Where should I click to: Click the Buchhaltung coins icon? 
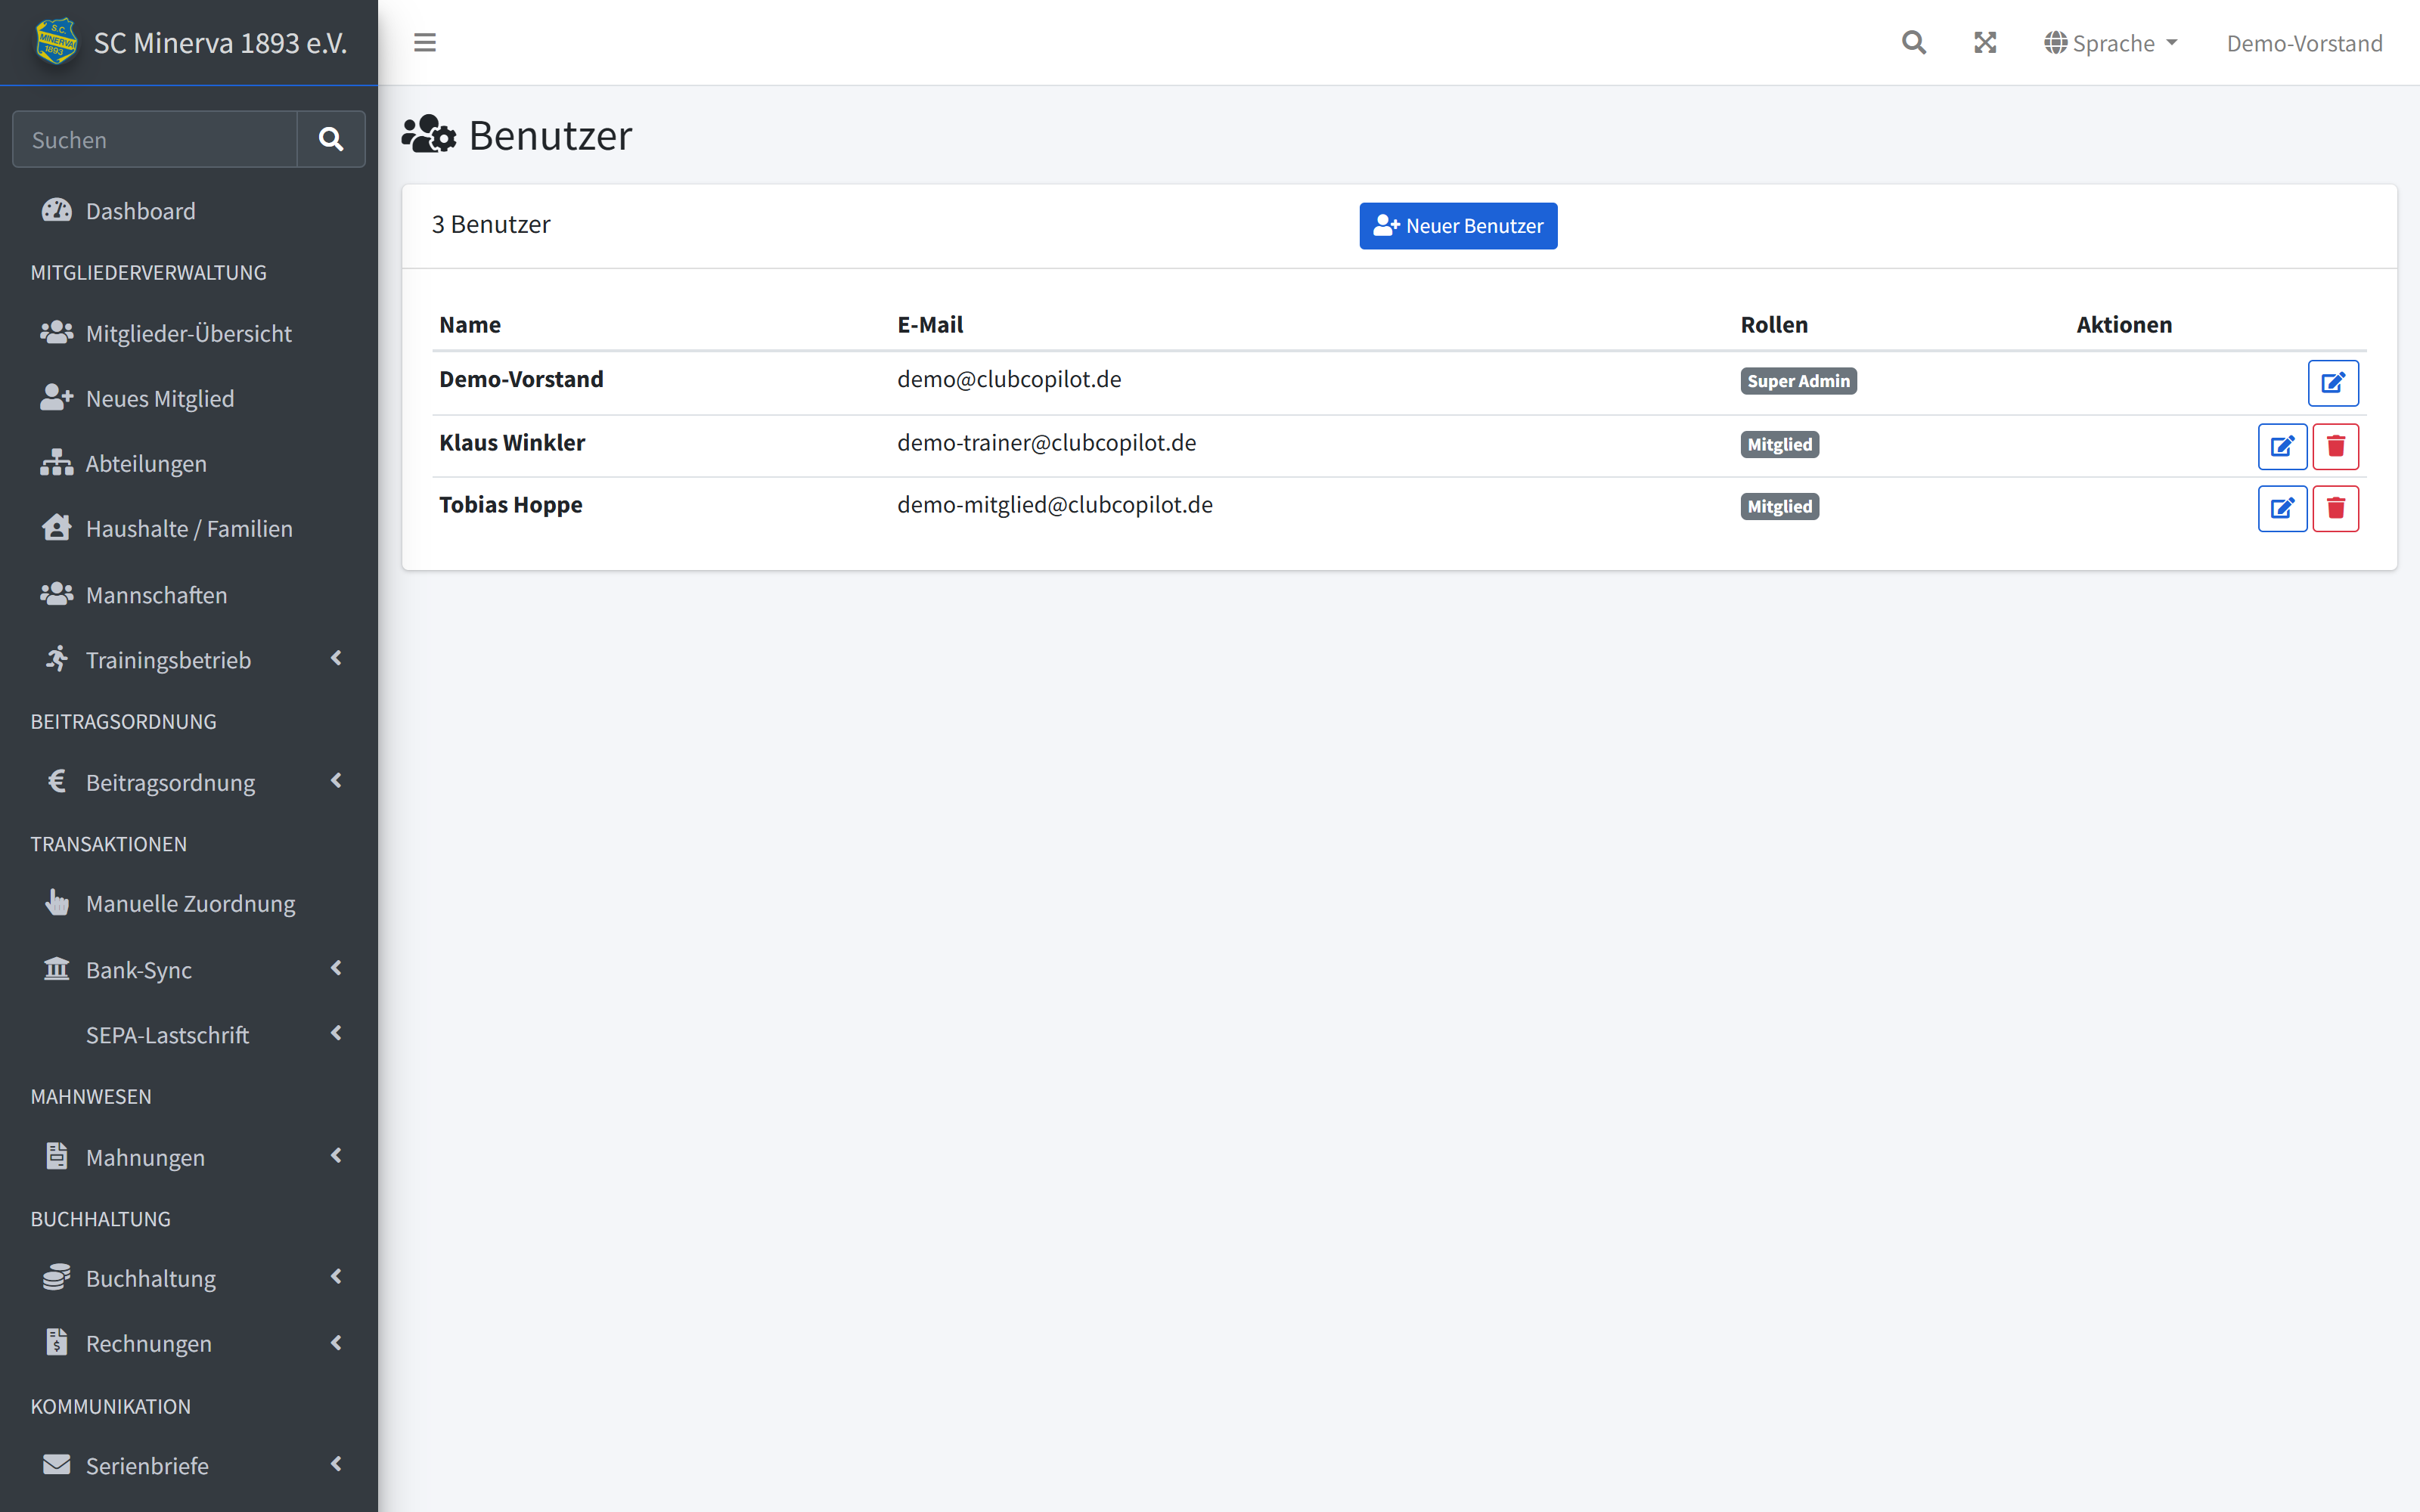[56, 1277]
